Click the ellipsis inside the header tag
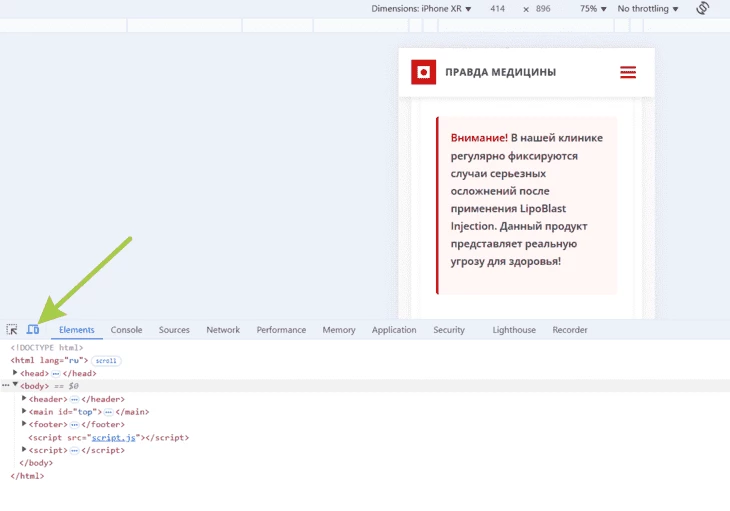Screen dimensions: 730x511 (x=74, y=399)
